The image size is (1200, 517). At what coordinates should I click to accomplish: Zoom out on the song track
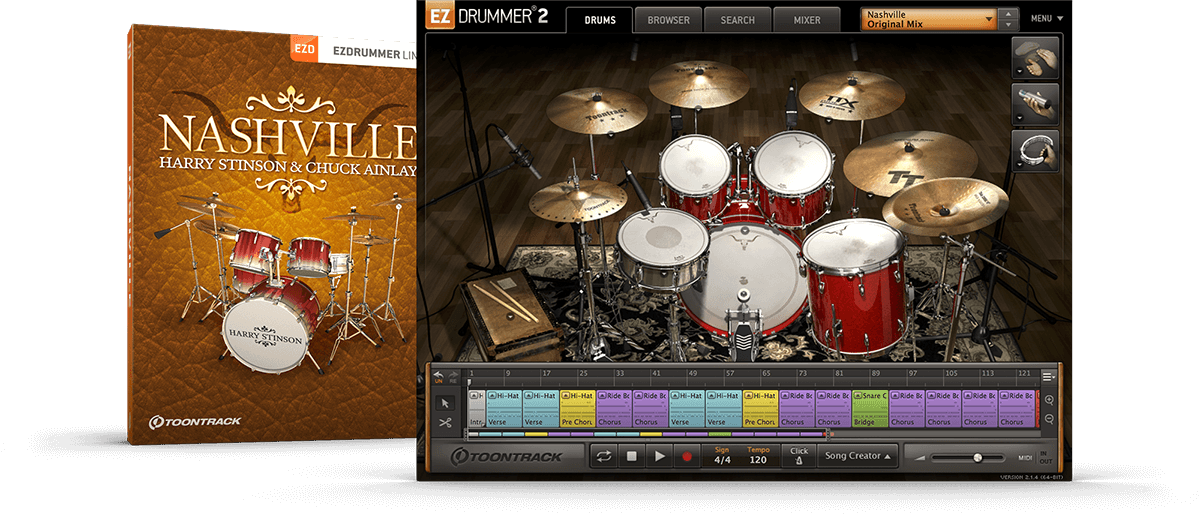pos(1048,419)
